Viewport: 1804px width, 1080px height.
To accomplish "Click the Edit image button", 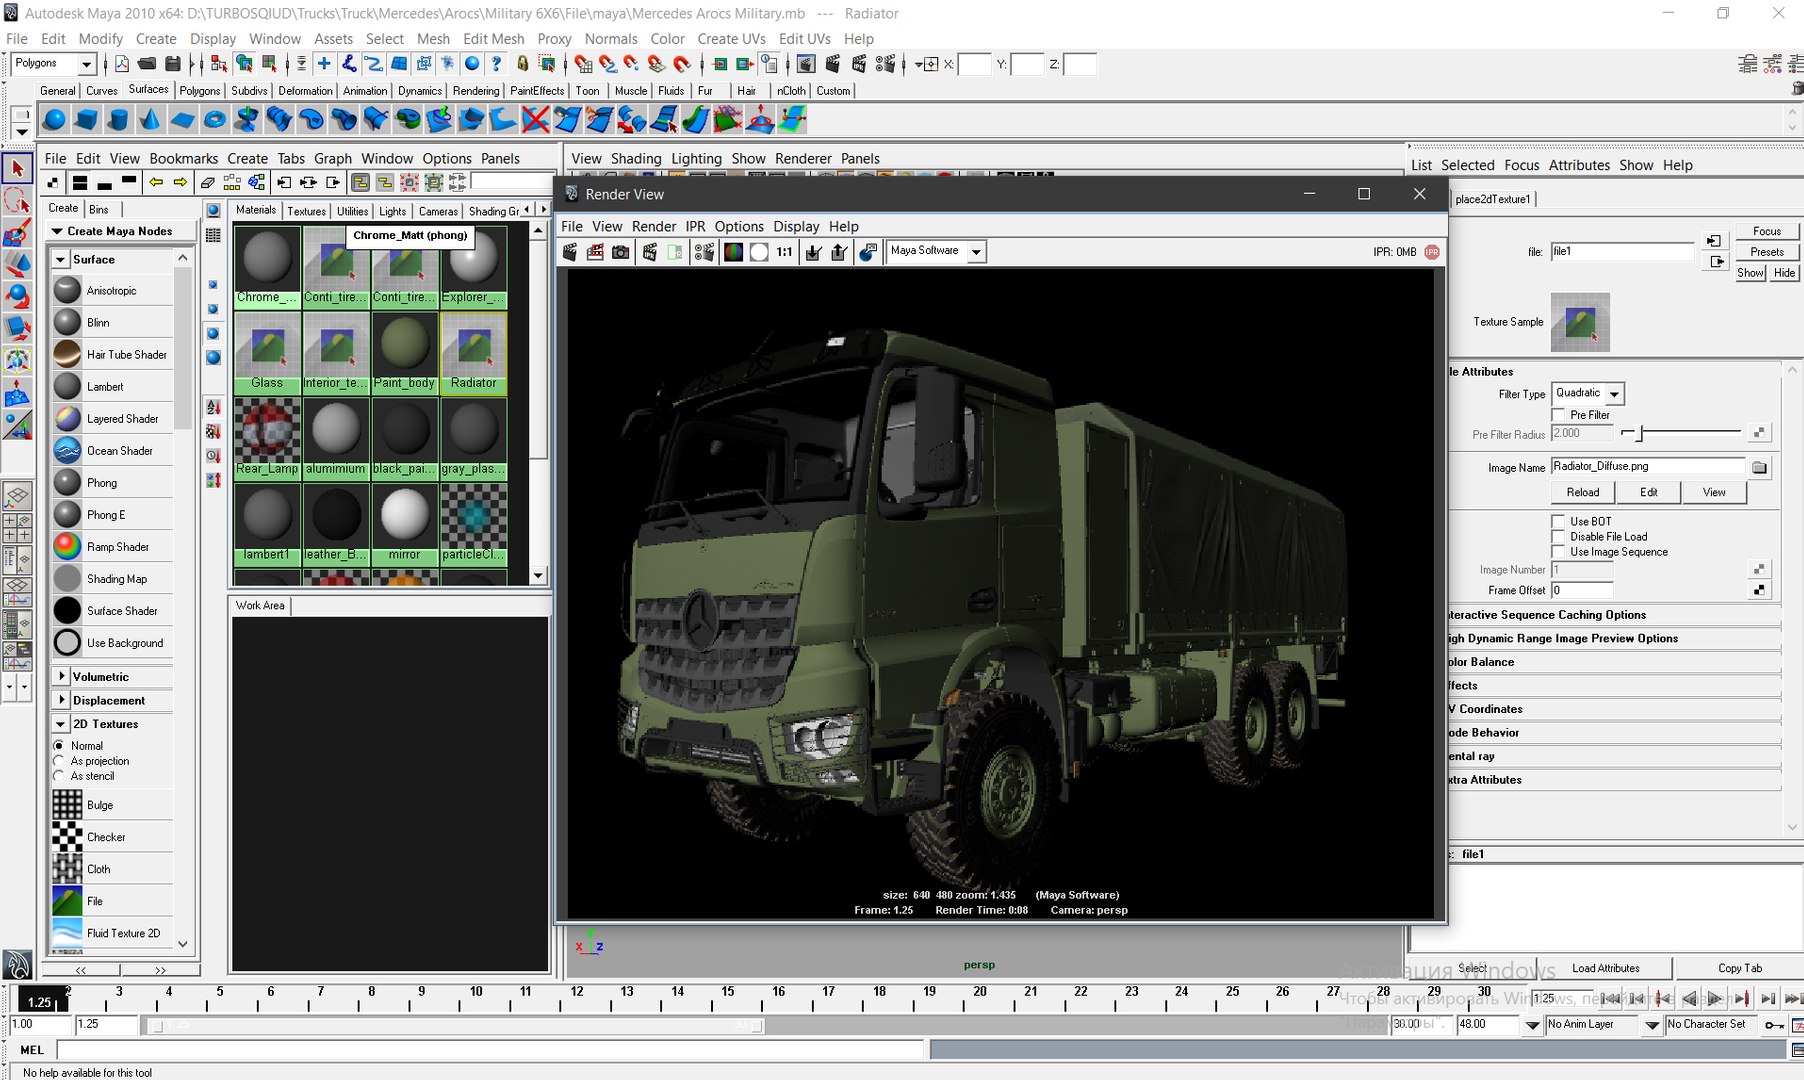I will click(x=1648, y=492).
